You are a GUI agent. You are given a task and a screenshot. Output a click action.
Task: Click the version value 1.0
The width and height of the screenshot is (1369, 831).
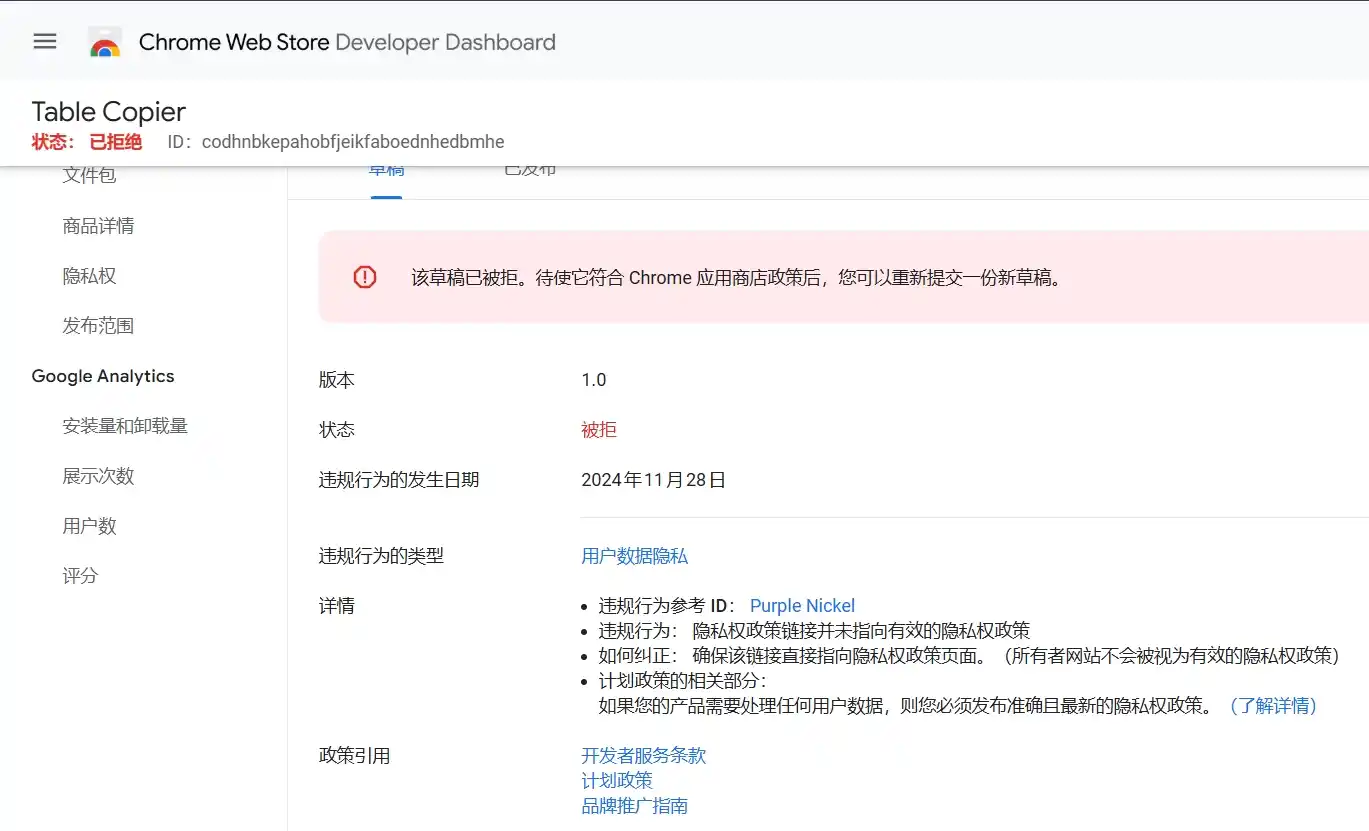click(594, 380)
